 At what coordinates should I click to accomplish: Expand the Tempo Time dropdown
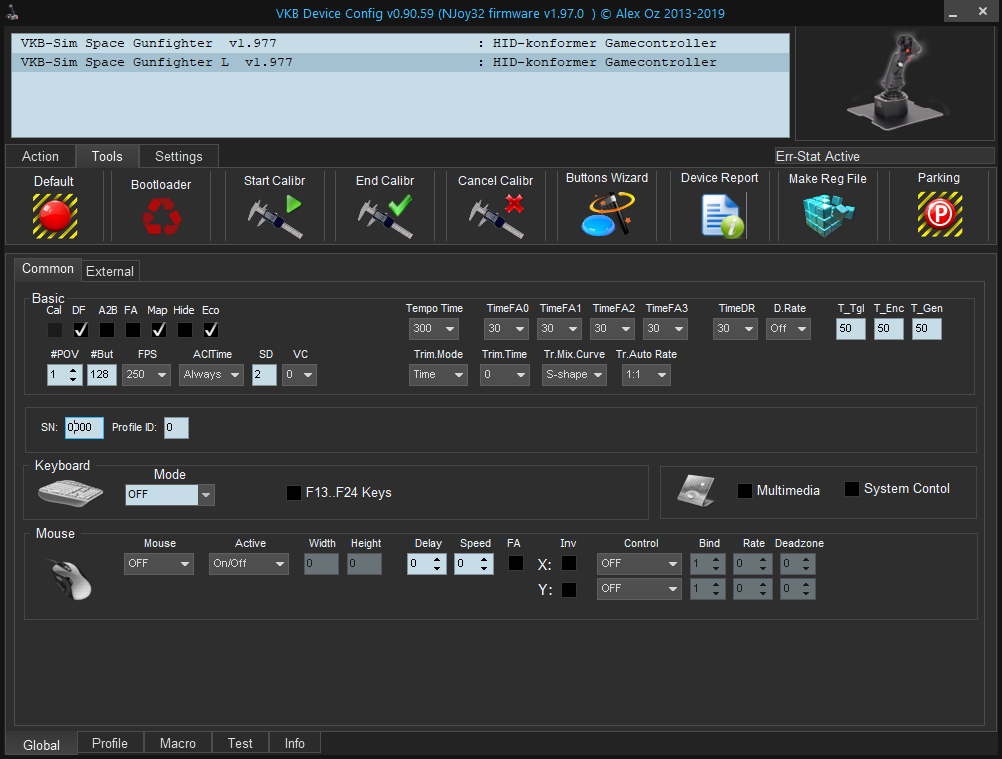click(x=433, y=328)
